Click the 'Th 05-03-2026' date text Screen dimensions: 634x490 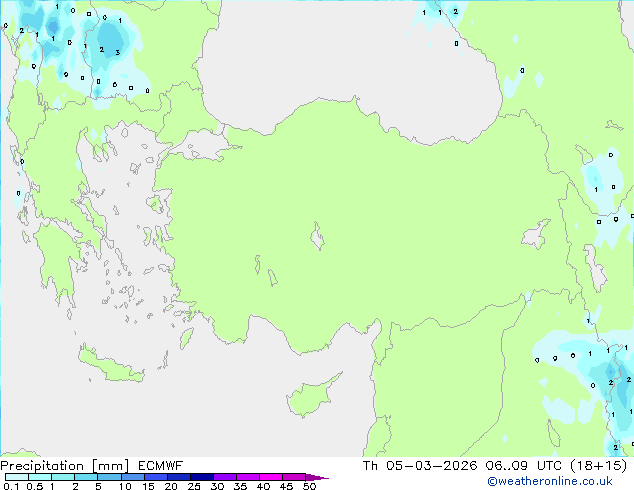pos(420,466)
